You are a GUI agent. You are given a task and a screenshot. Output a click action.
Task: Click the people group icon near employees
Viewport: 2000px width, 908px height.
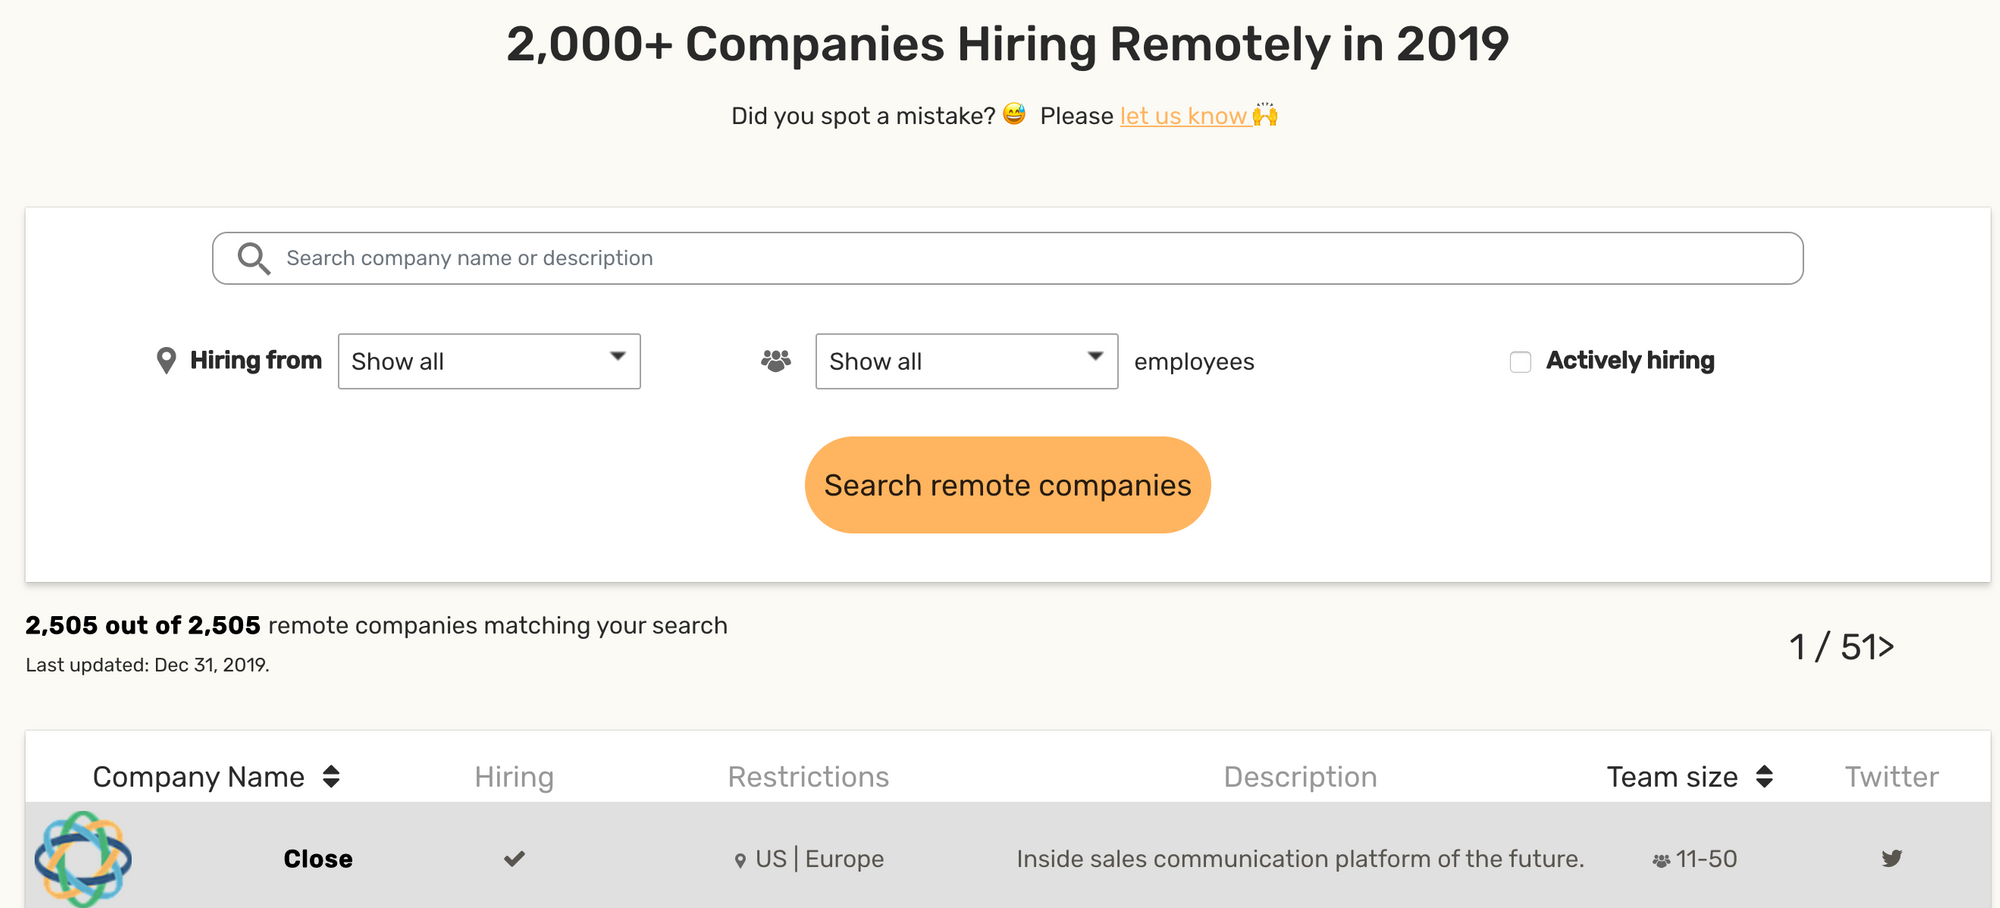776,361
